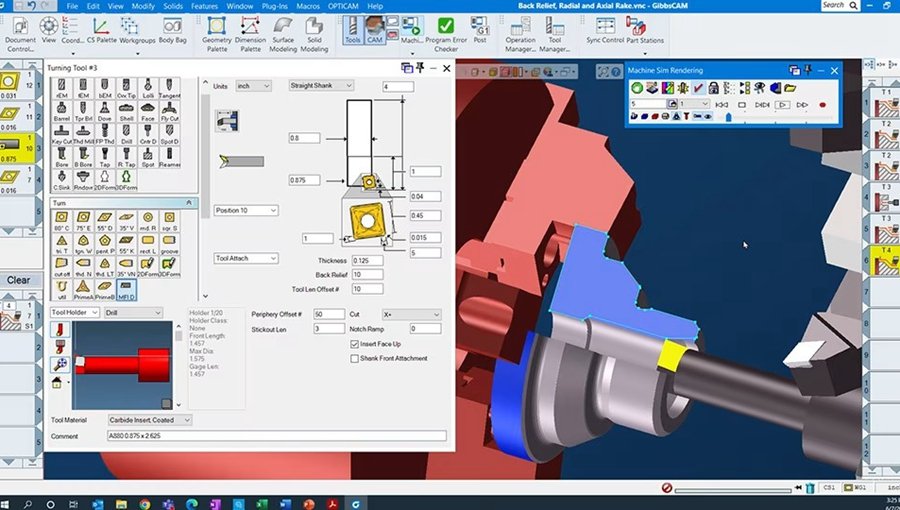Image resolution: width=900 pixels, height=510 pixels.
Task: Click the Back Relief input field
Action: (x=367, y=275)
